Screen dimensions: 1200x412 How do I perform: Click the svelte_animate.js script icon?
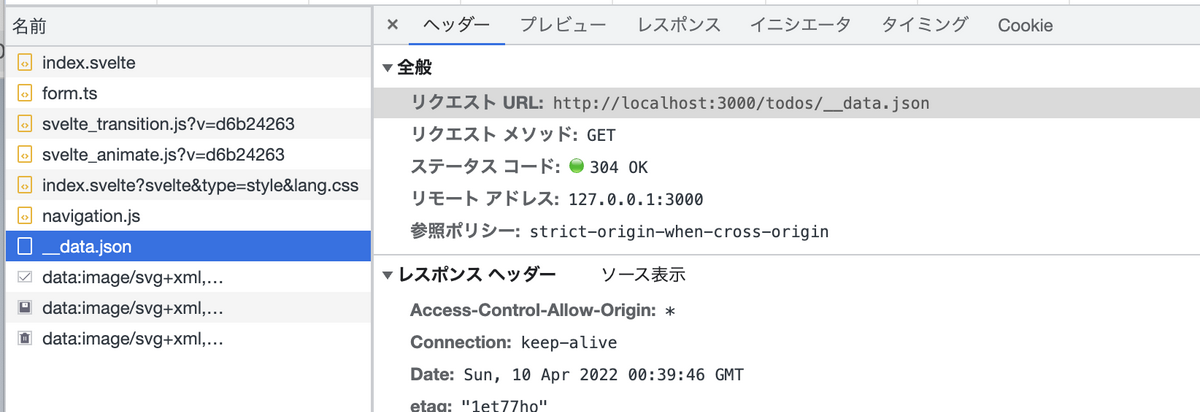click(x=24, y=155)
